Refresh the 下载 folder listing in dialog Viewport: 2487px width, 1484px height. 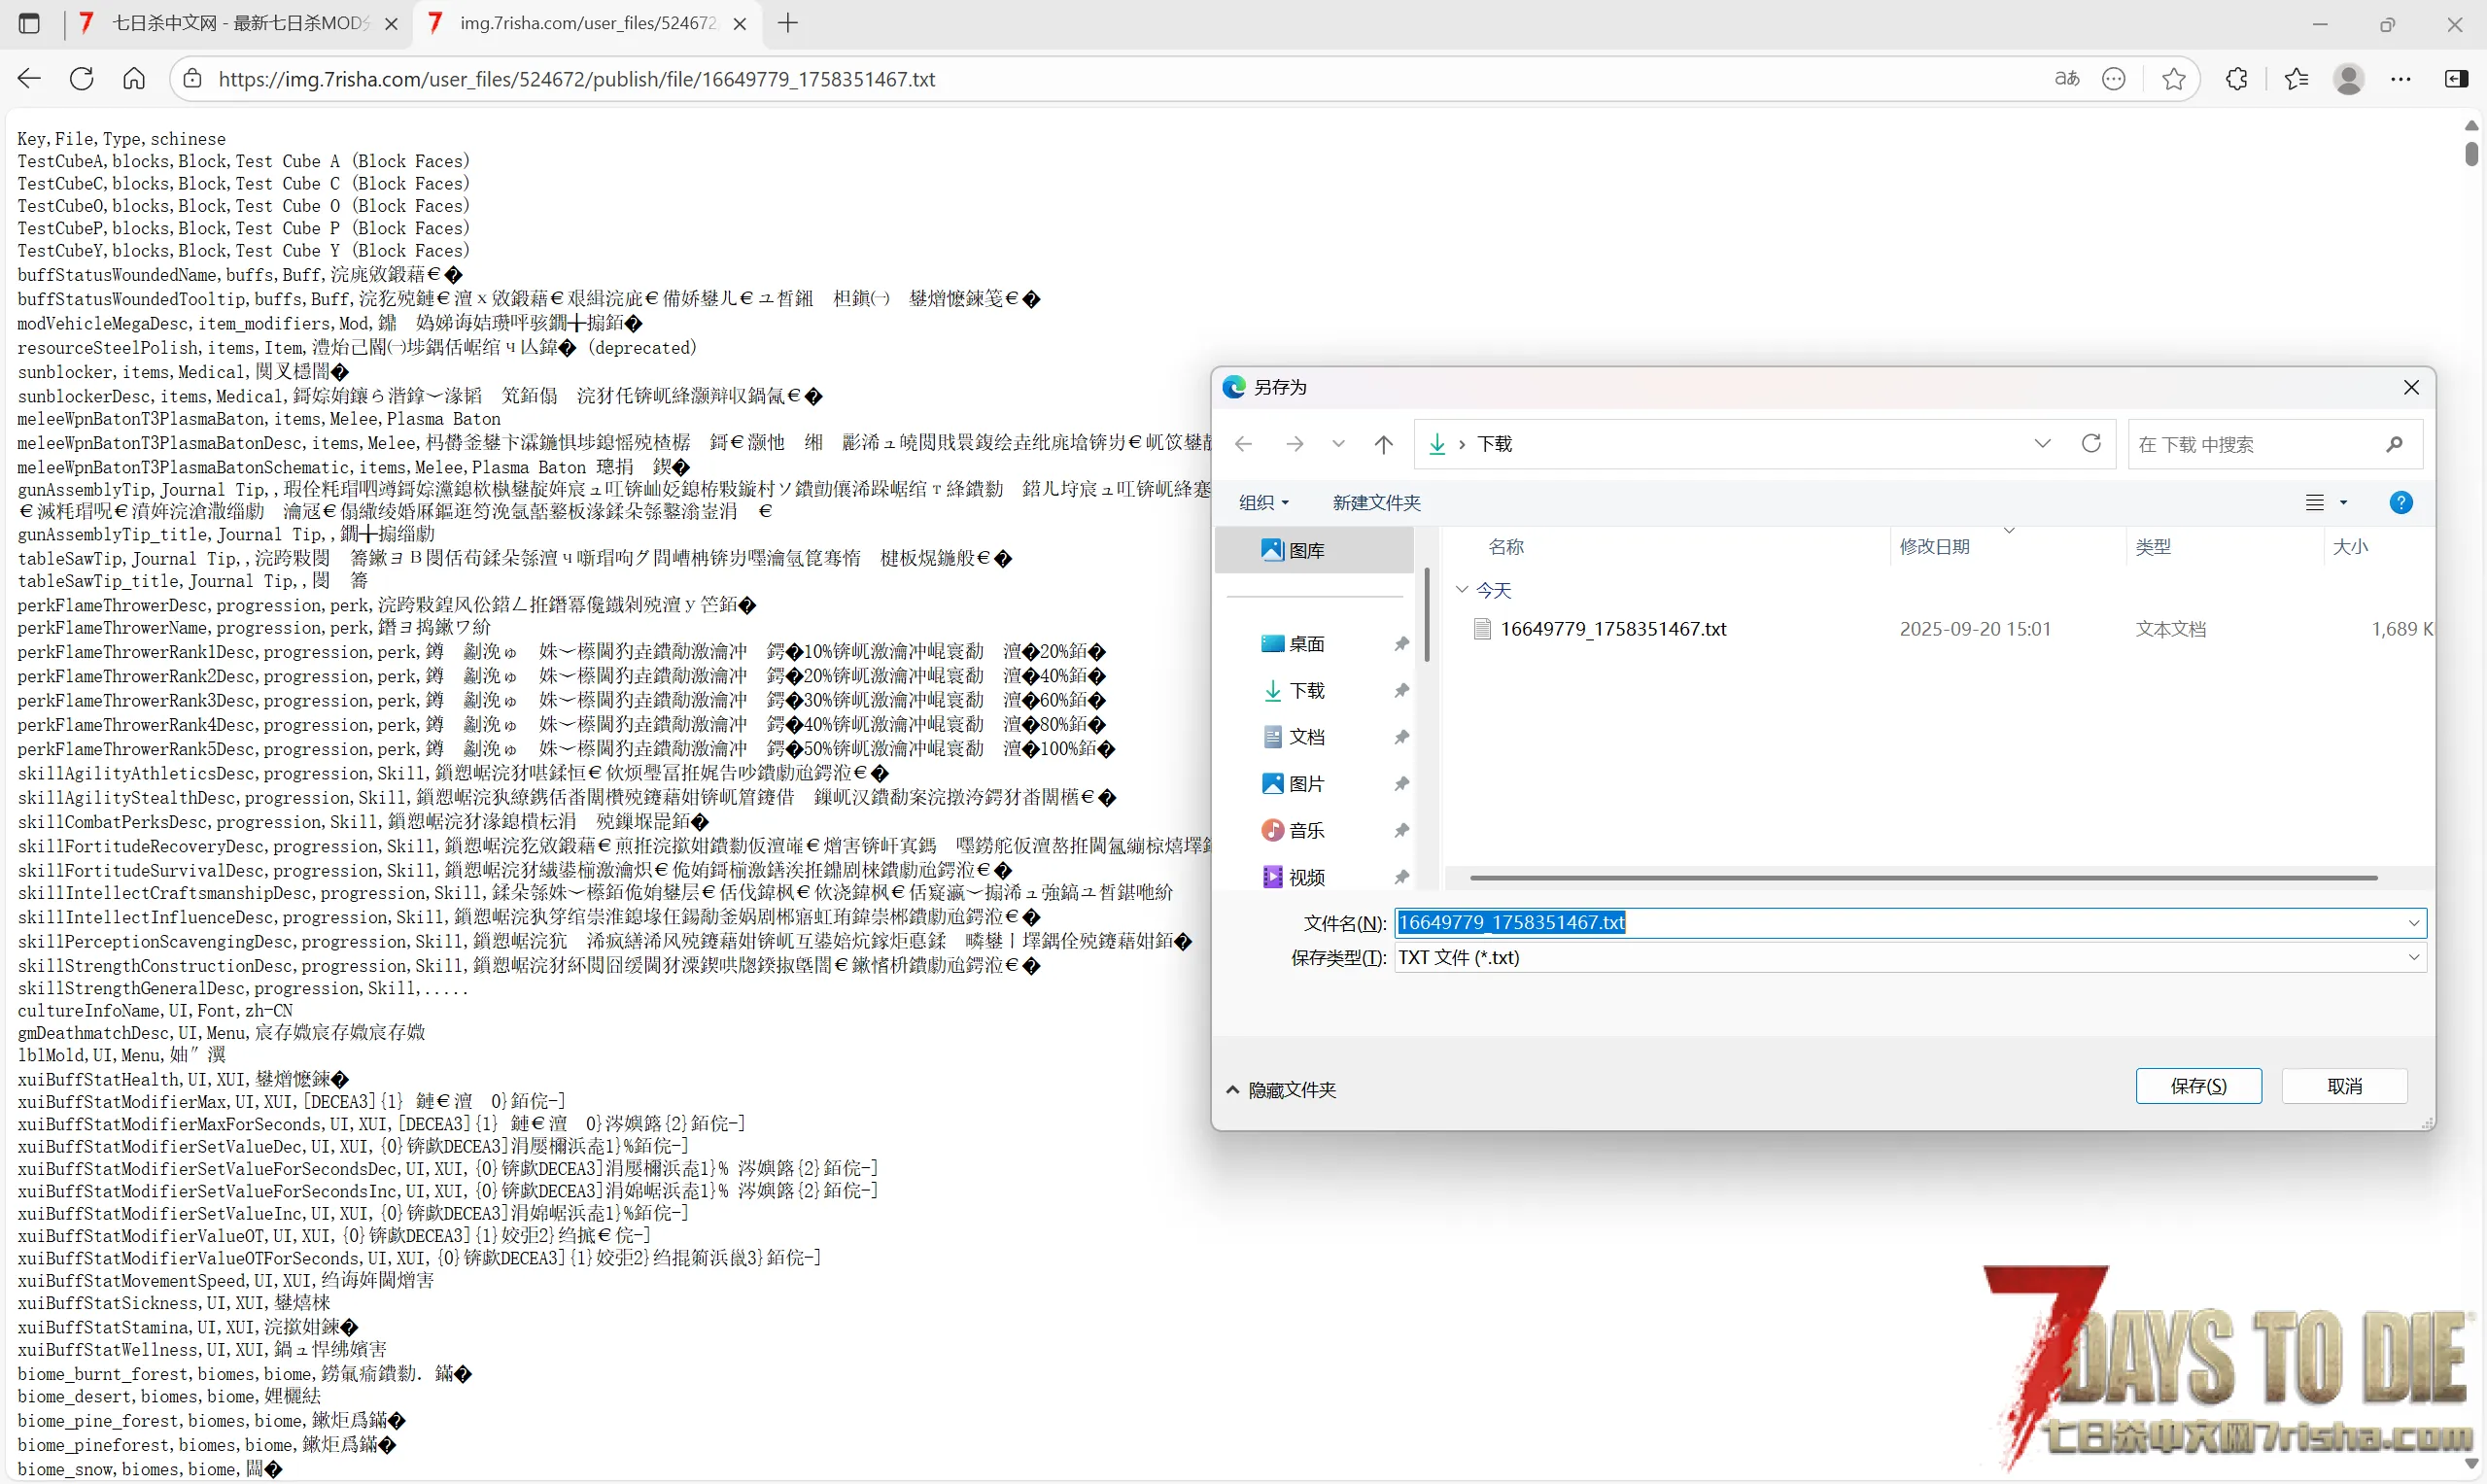pos(2091,444)
